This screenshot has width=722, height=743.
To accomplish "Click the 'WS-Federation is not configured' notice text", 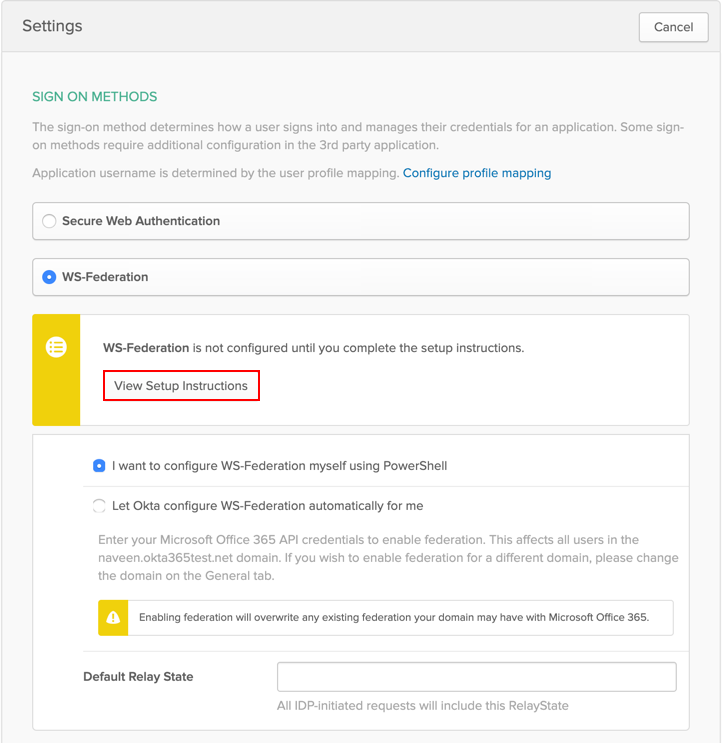I will pyautogui.click(x=313, y=348).
